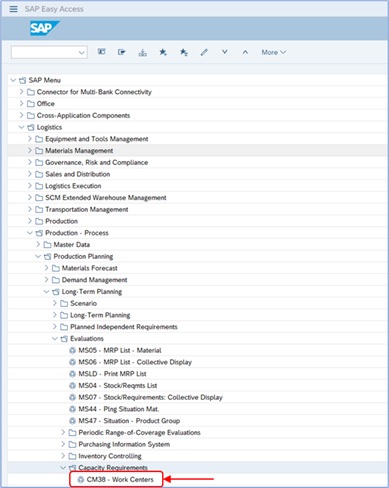Click the SAP logo

(45, 28)
